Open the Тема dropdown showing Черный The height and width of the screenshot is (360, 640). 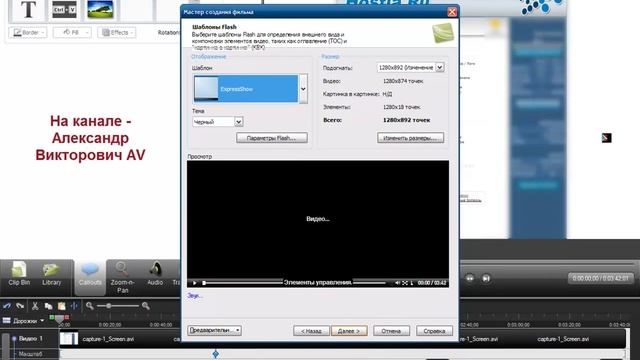(x=218, y=122)
